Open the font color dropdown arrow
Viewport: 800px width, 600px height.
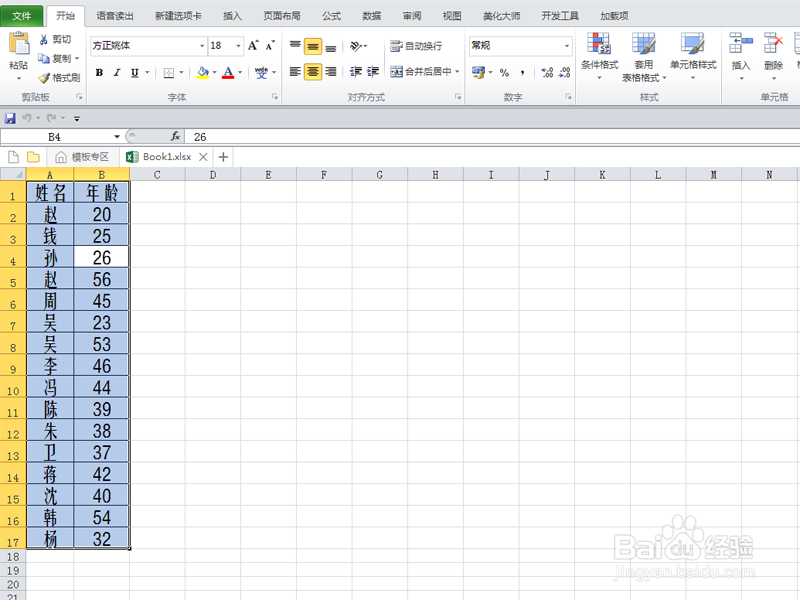click(x=240, y=72)
